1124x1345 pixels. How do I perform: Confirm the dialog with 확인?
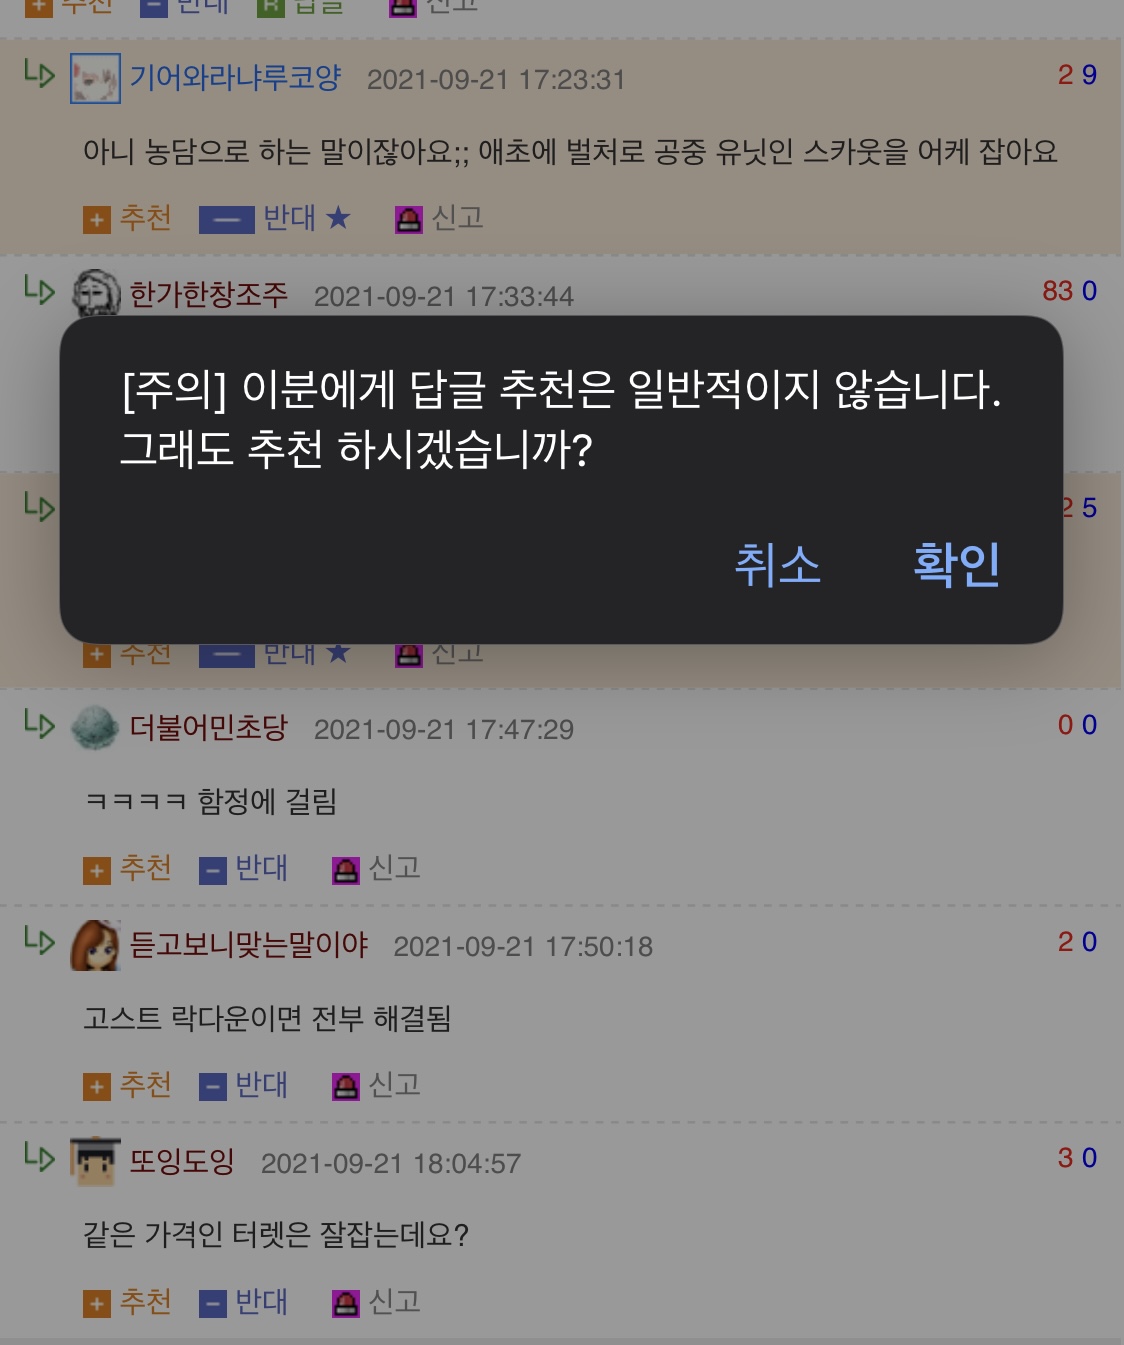coord(957,564)
